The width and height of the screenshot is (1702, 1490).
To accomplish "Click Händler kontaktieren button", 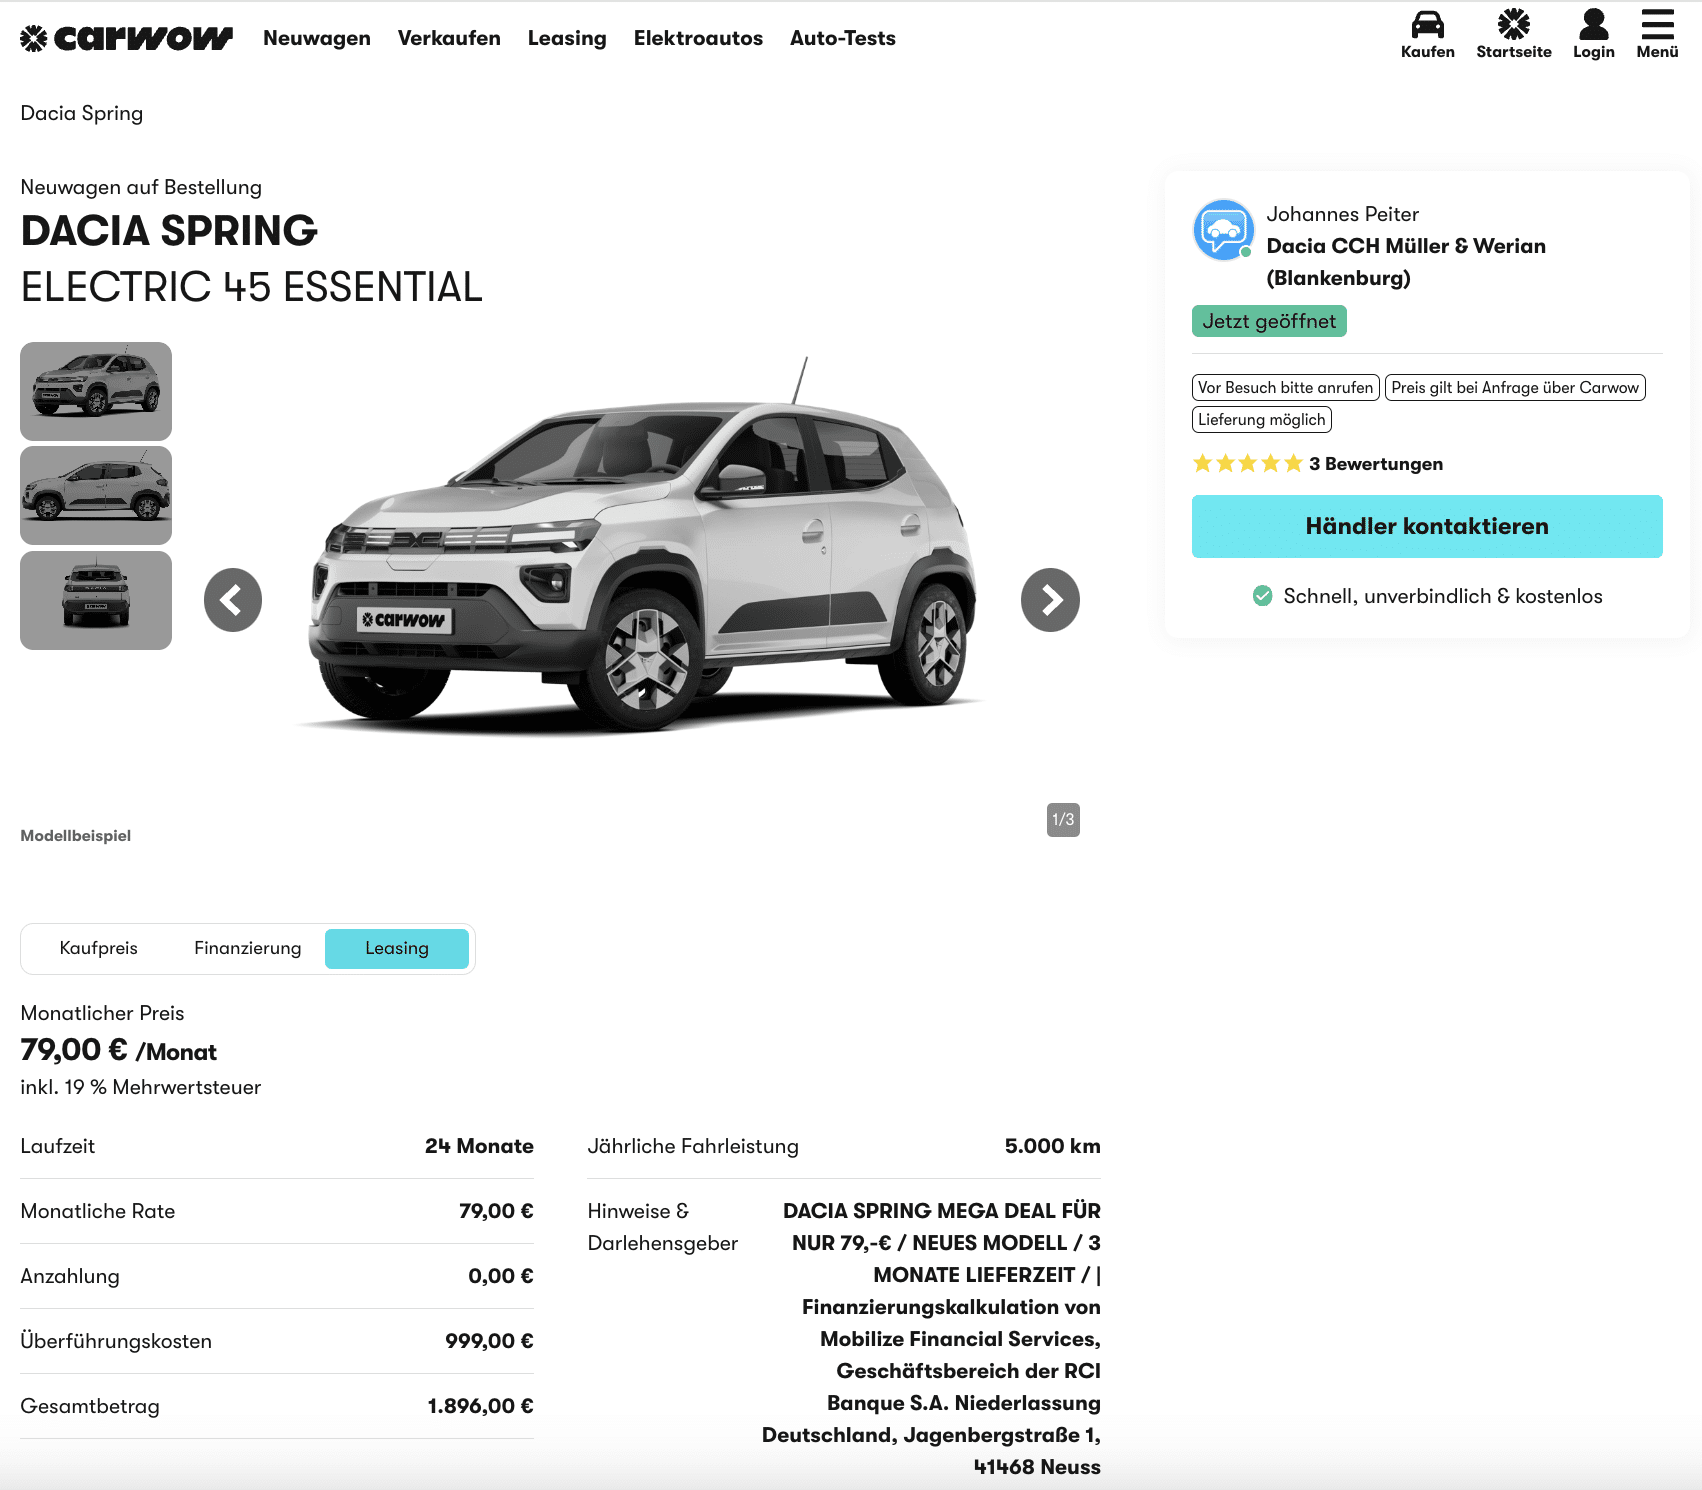I will [1427, 526].
